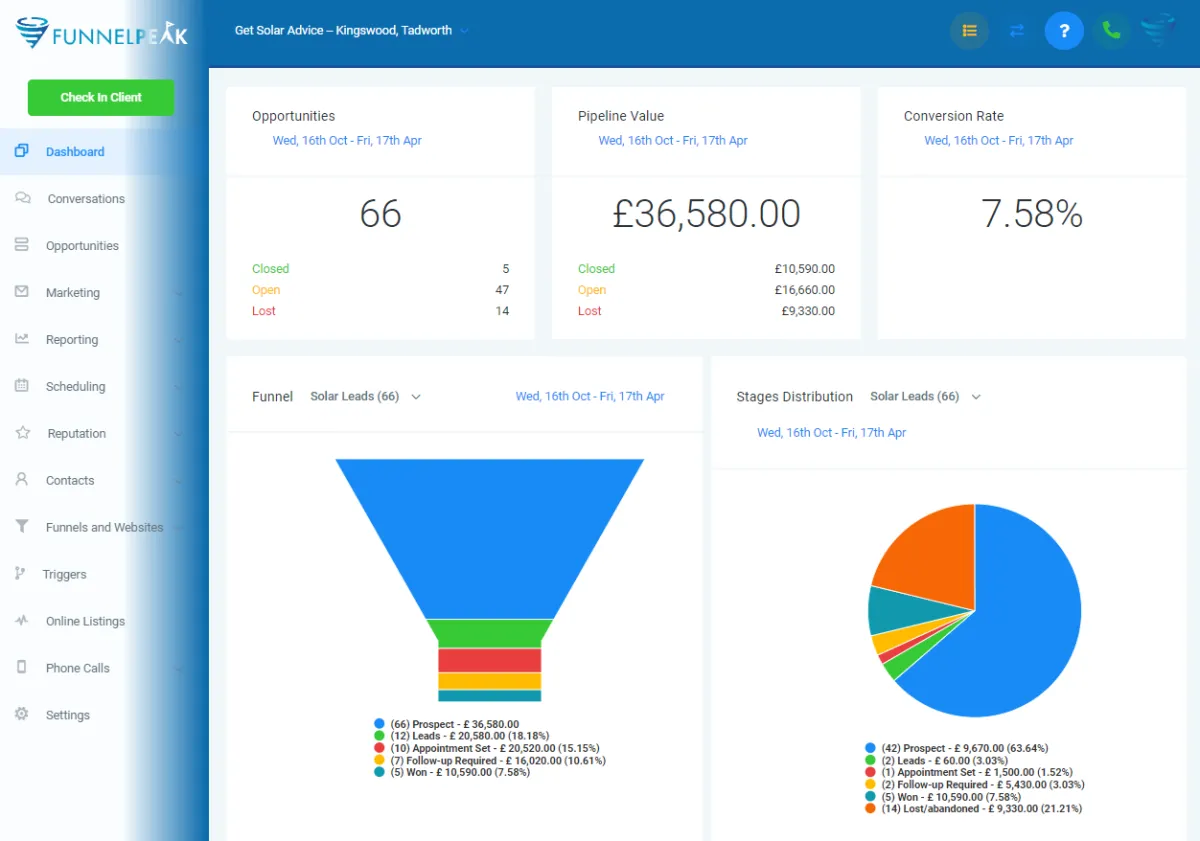The width and height of the screenshot is (1200, 841).
Task: Click '(10) Appointment Set - £ 20,520.00 (15.15%)' legend
Action: pyautogui.click(x=496, y=748)
